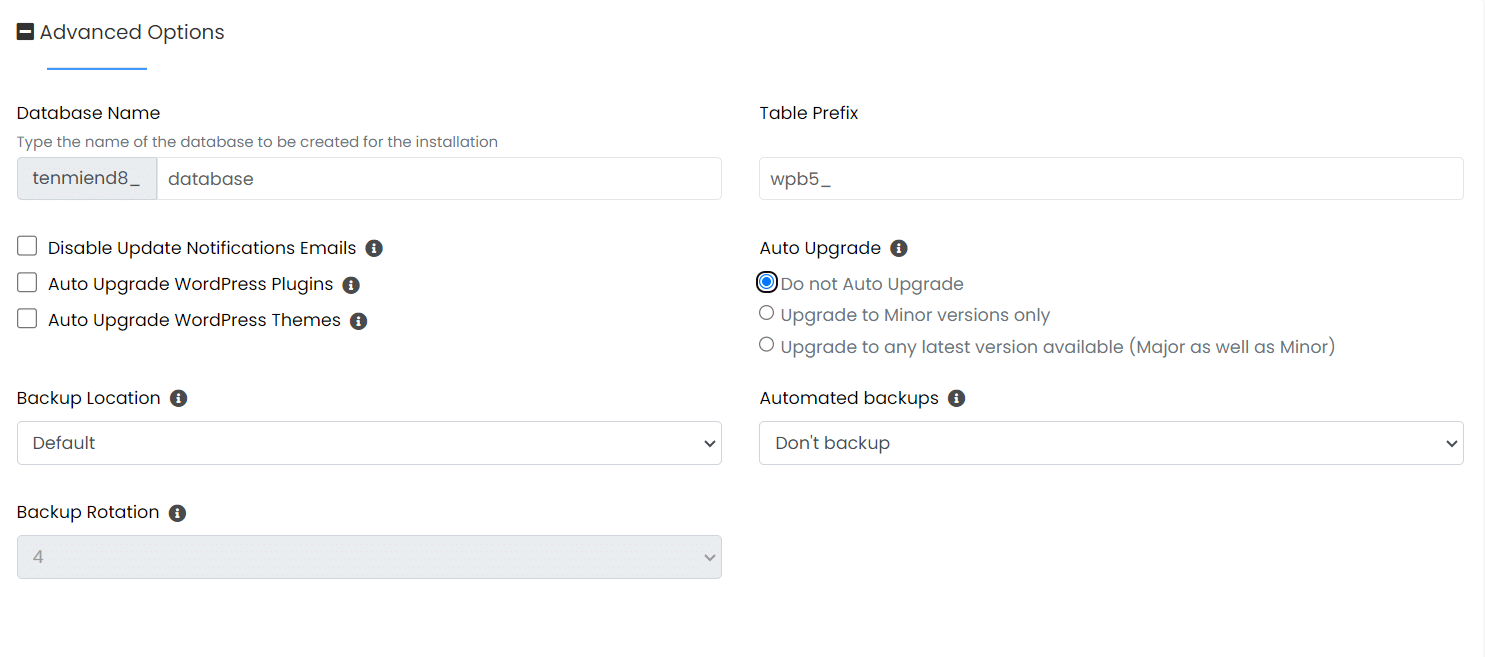Open info for Disable Update Notifications Emails
1485x657 pixels.
click(x=374, y=247)
